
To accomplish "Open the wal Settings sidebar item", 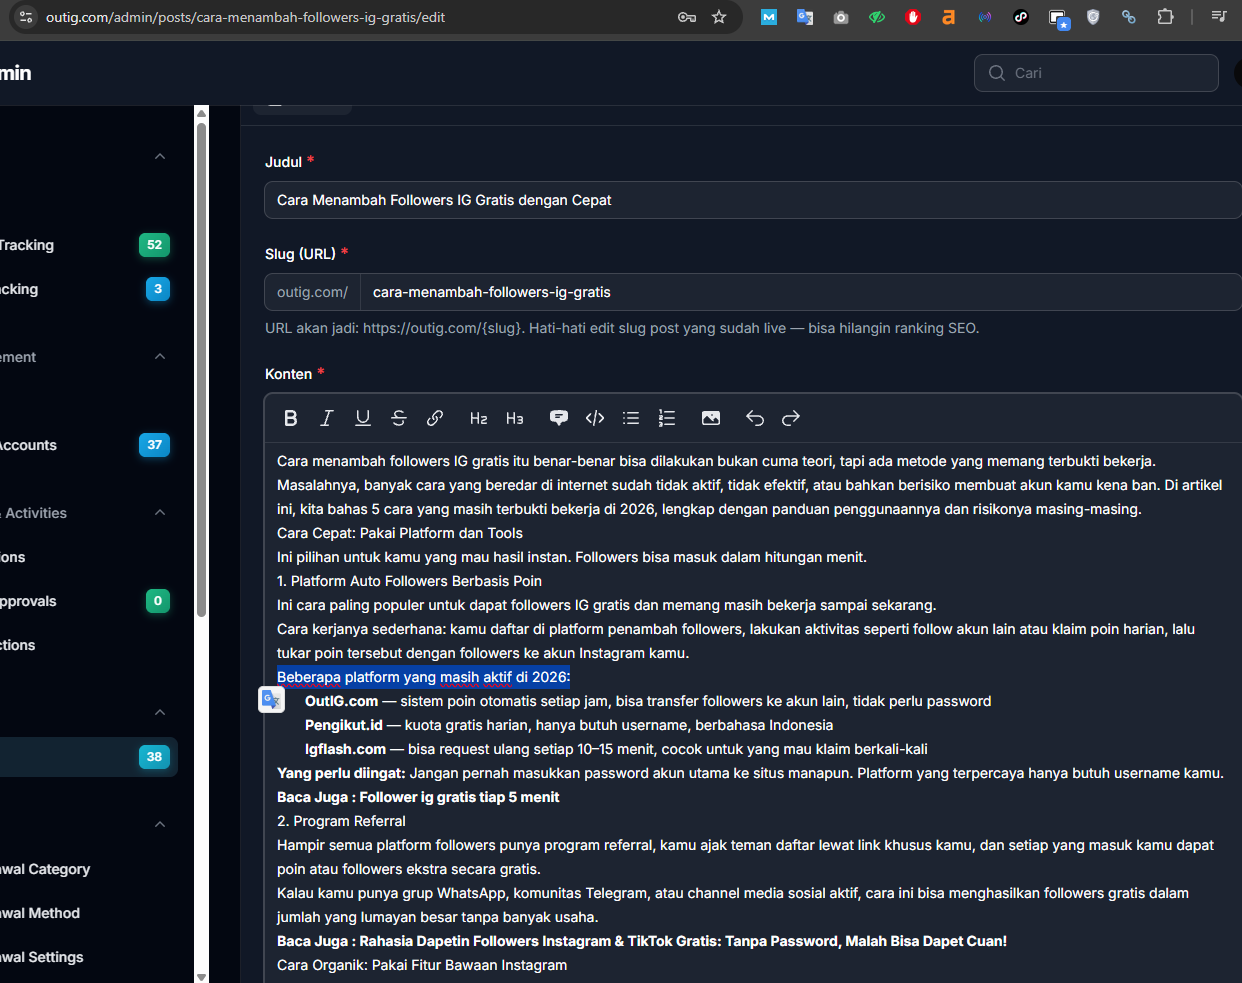I will pos(89,957).
